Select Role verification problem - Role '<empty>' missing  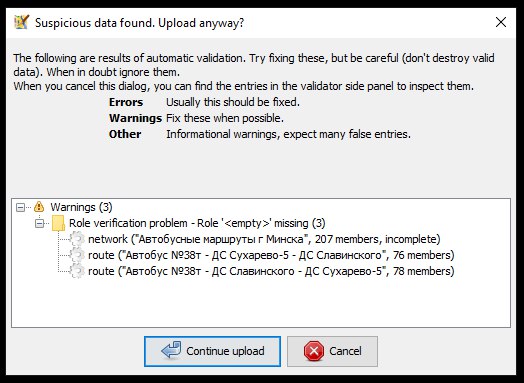coord(197,223)
